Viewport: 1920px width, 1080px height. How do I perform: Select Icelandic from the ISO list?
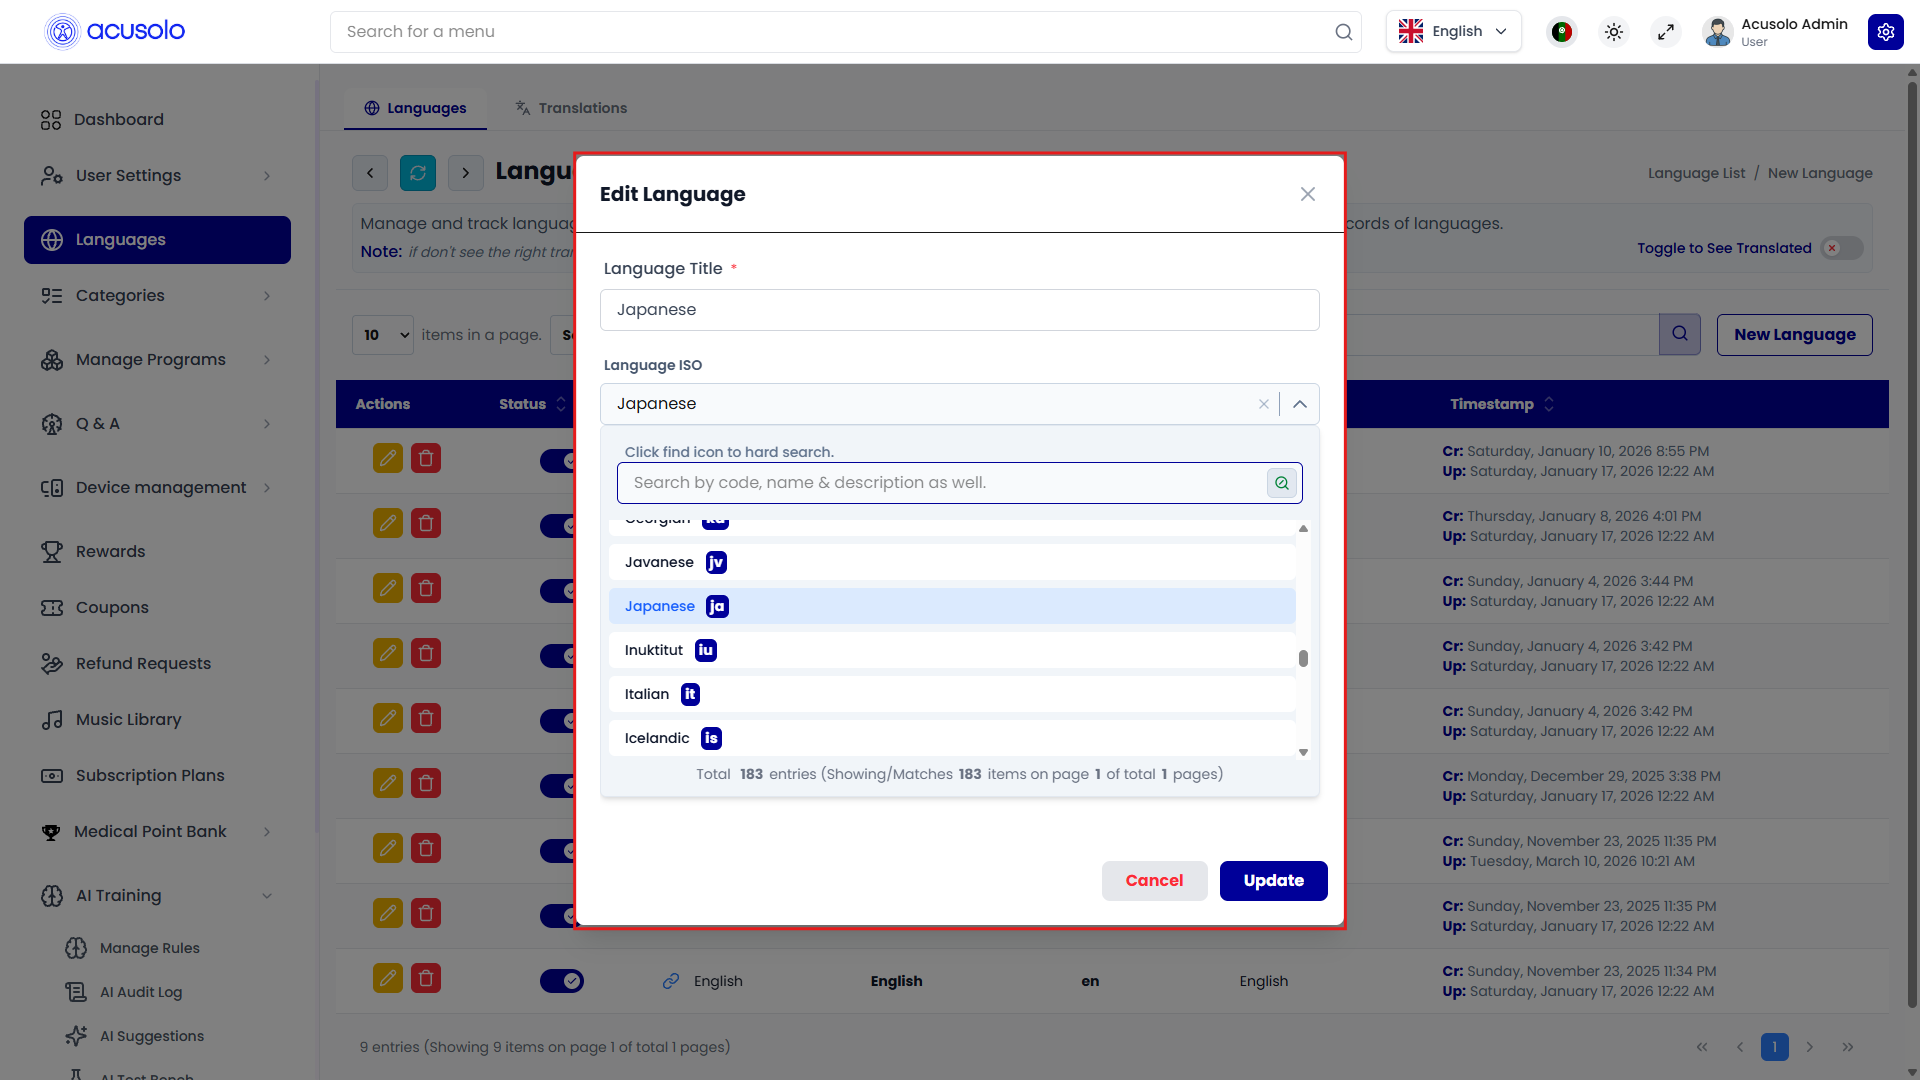[952, 738]
